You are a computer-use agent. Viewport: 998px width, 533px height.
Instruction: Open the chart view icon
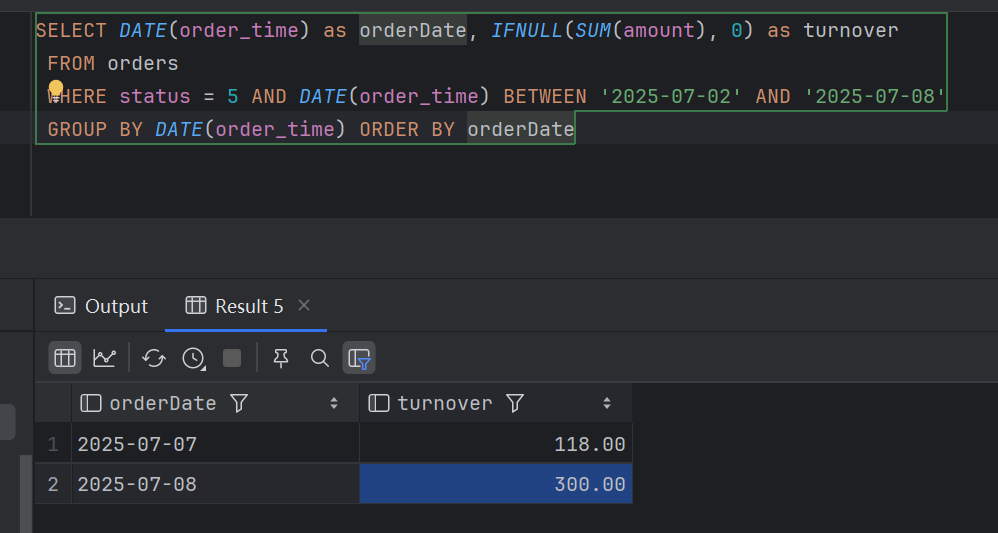[x=104, y=358]
